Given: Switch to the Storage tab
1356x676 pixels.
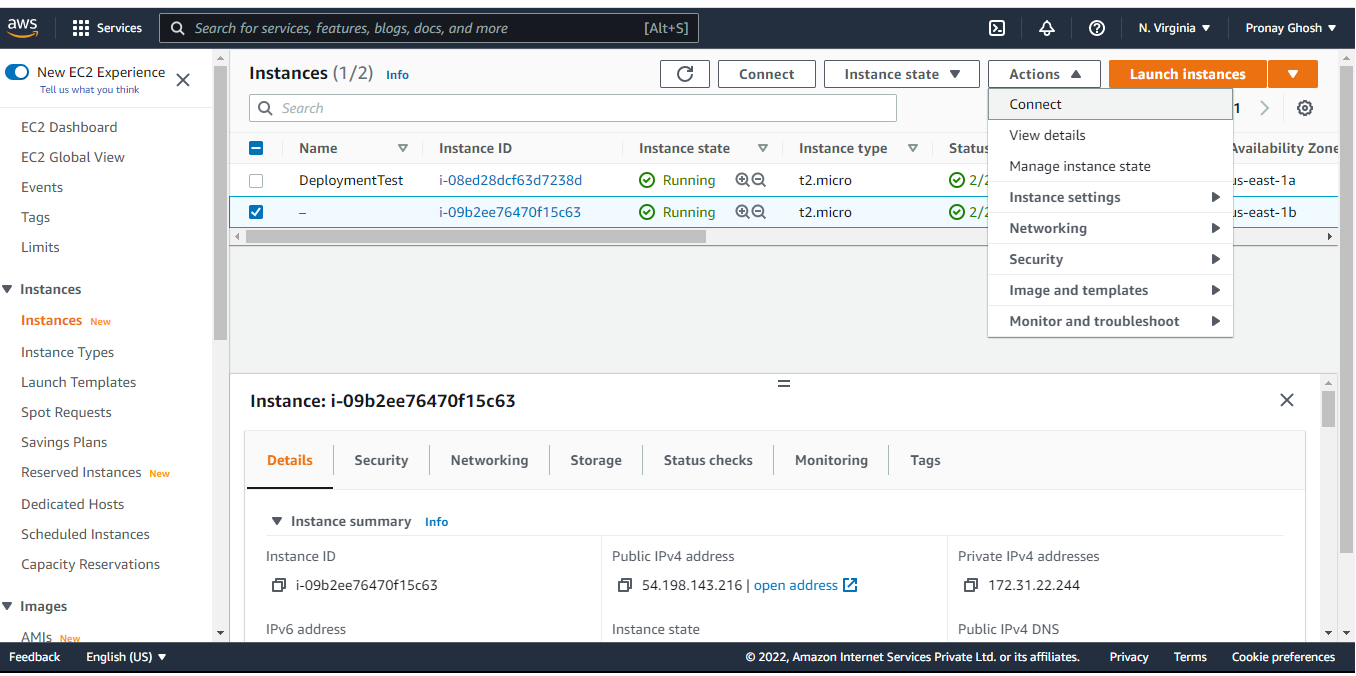Looking at the screenshot, I should tap(596, 460).
